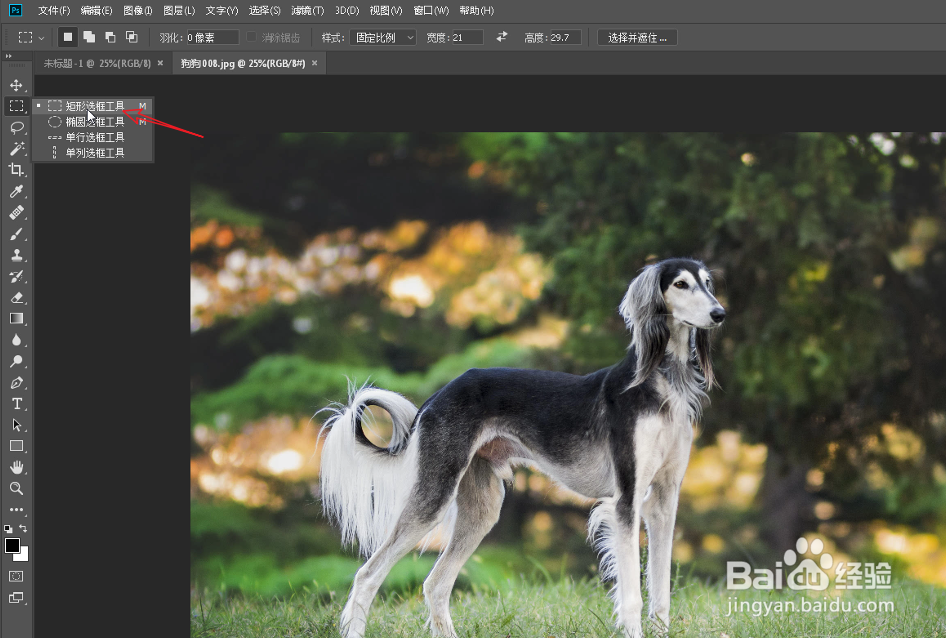The height and width of the screenshot is (638, 946).
Task: Select the Brush tool
Action: click(16, 234)
